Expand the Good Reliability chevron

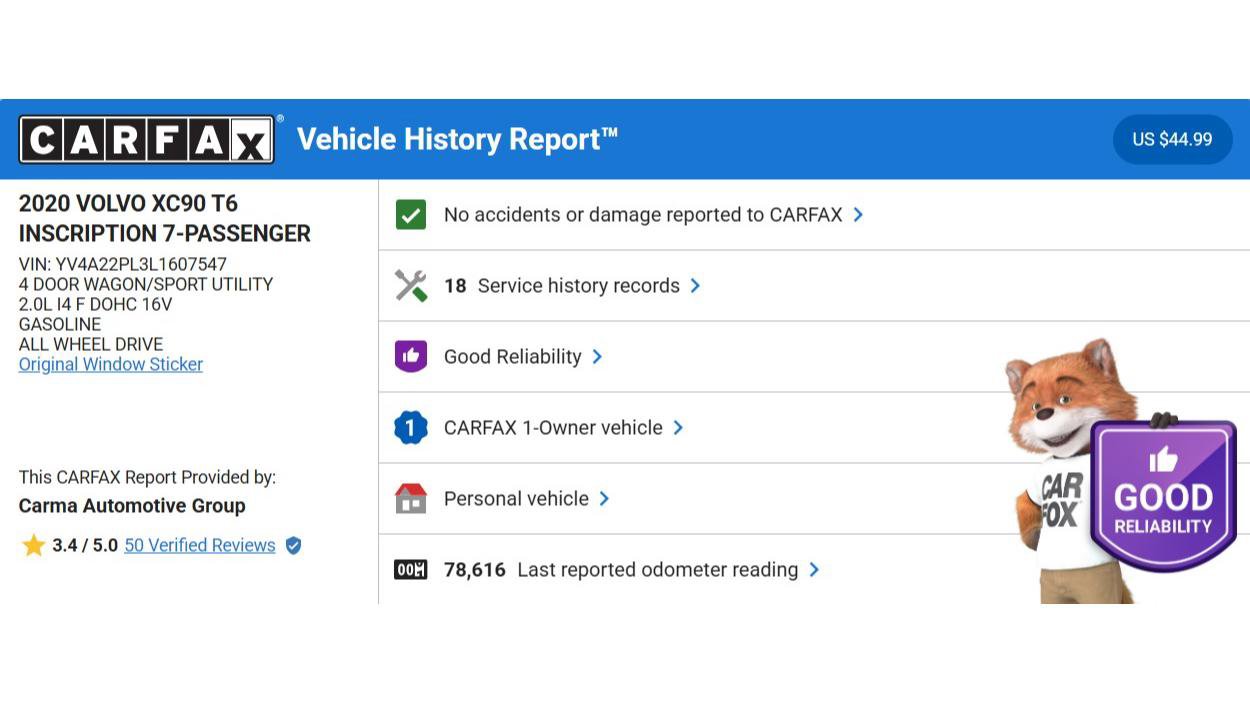point(597,357)
